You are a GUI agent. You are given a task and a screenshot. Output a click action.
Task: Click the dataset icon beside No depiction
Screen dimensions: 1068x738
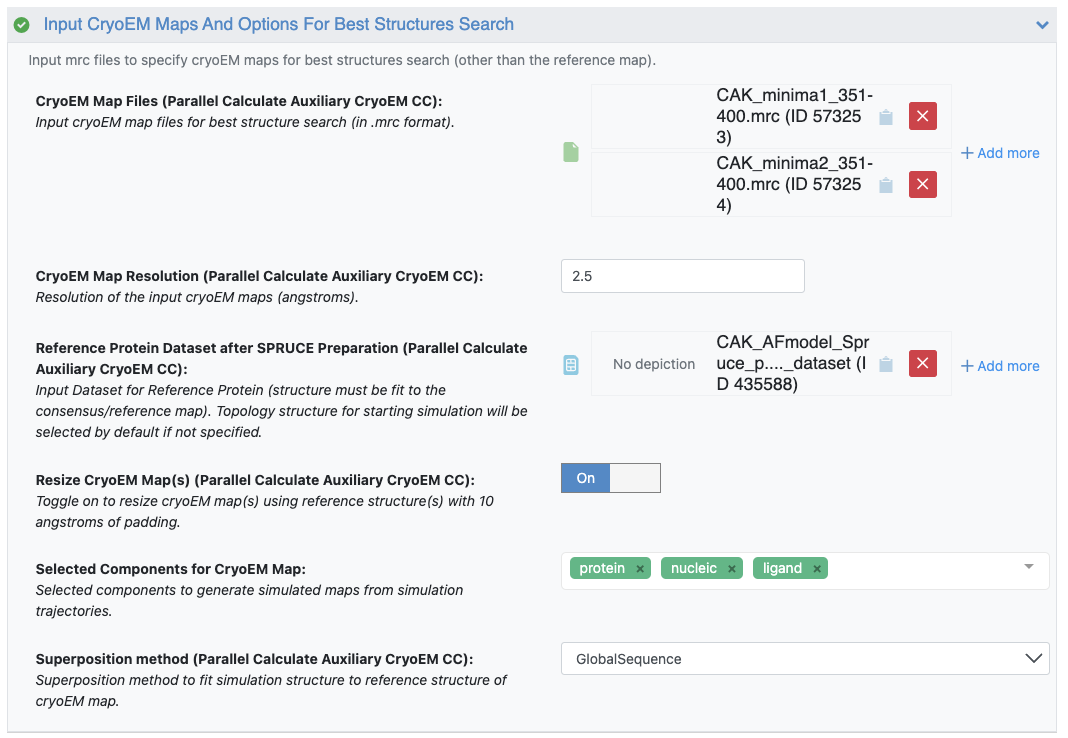pos(571,365)
